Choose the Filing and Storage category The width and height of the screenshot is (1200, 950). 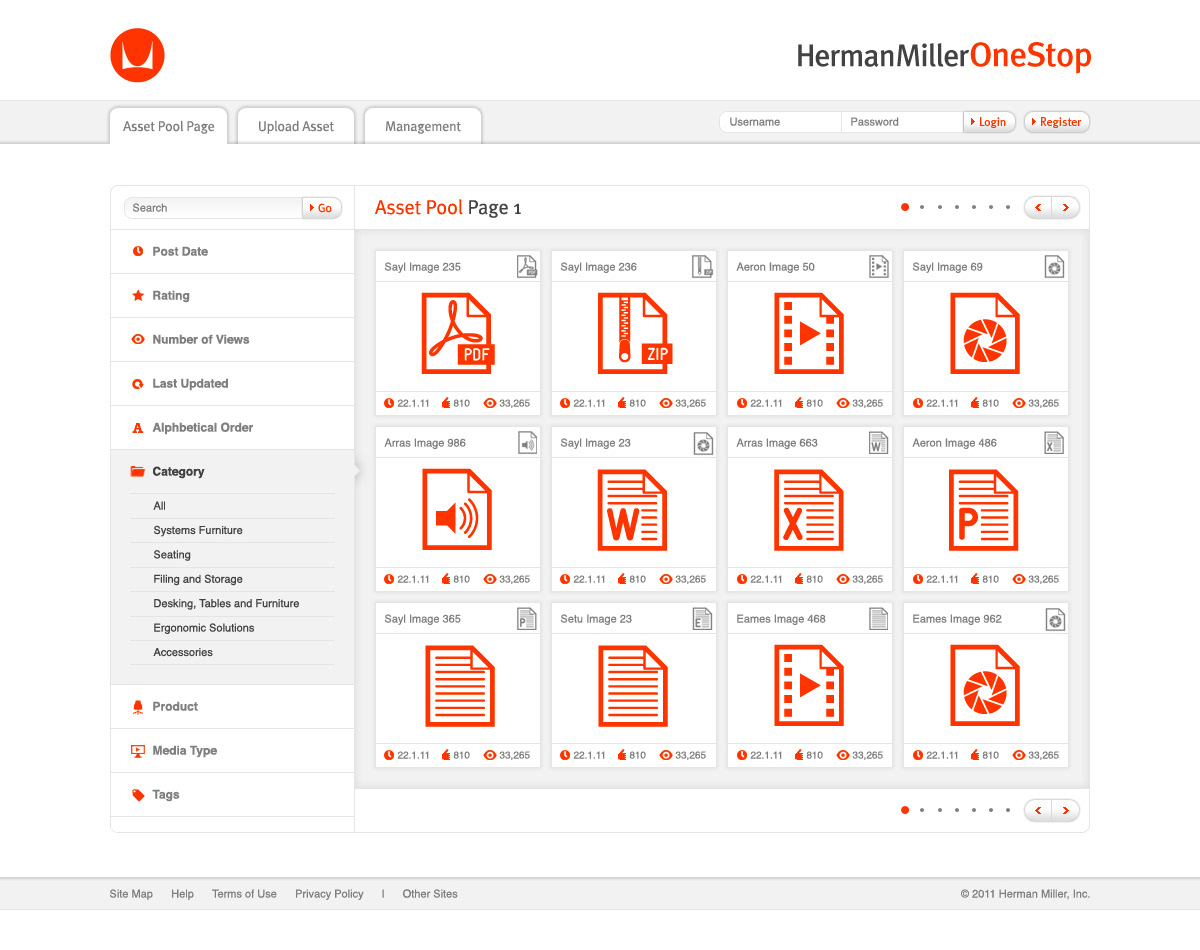pyautogui.click(x=198, y=579)
